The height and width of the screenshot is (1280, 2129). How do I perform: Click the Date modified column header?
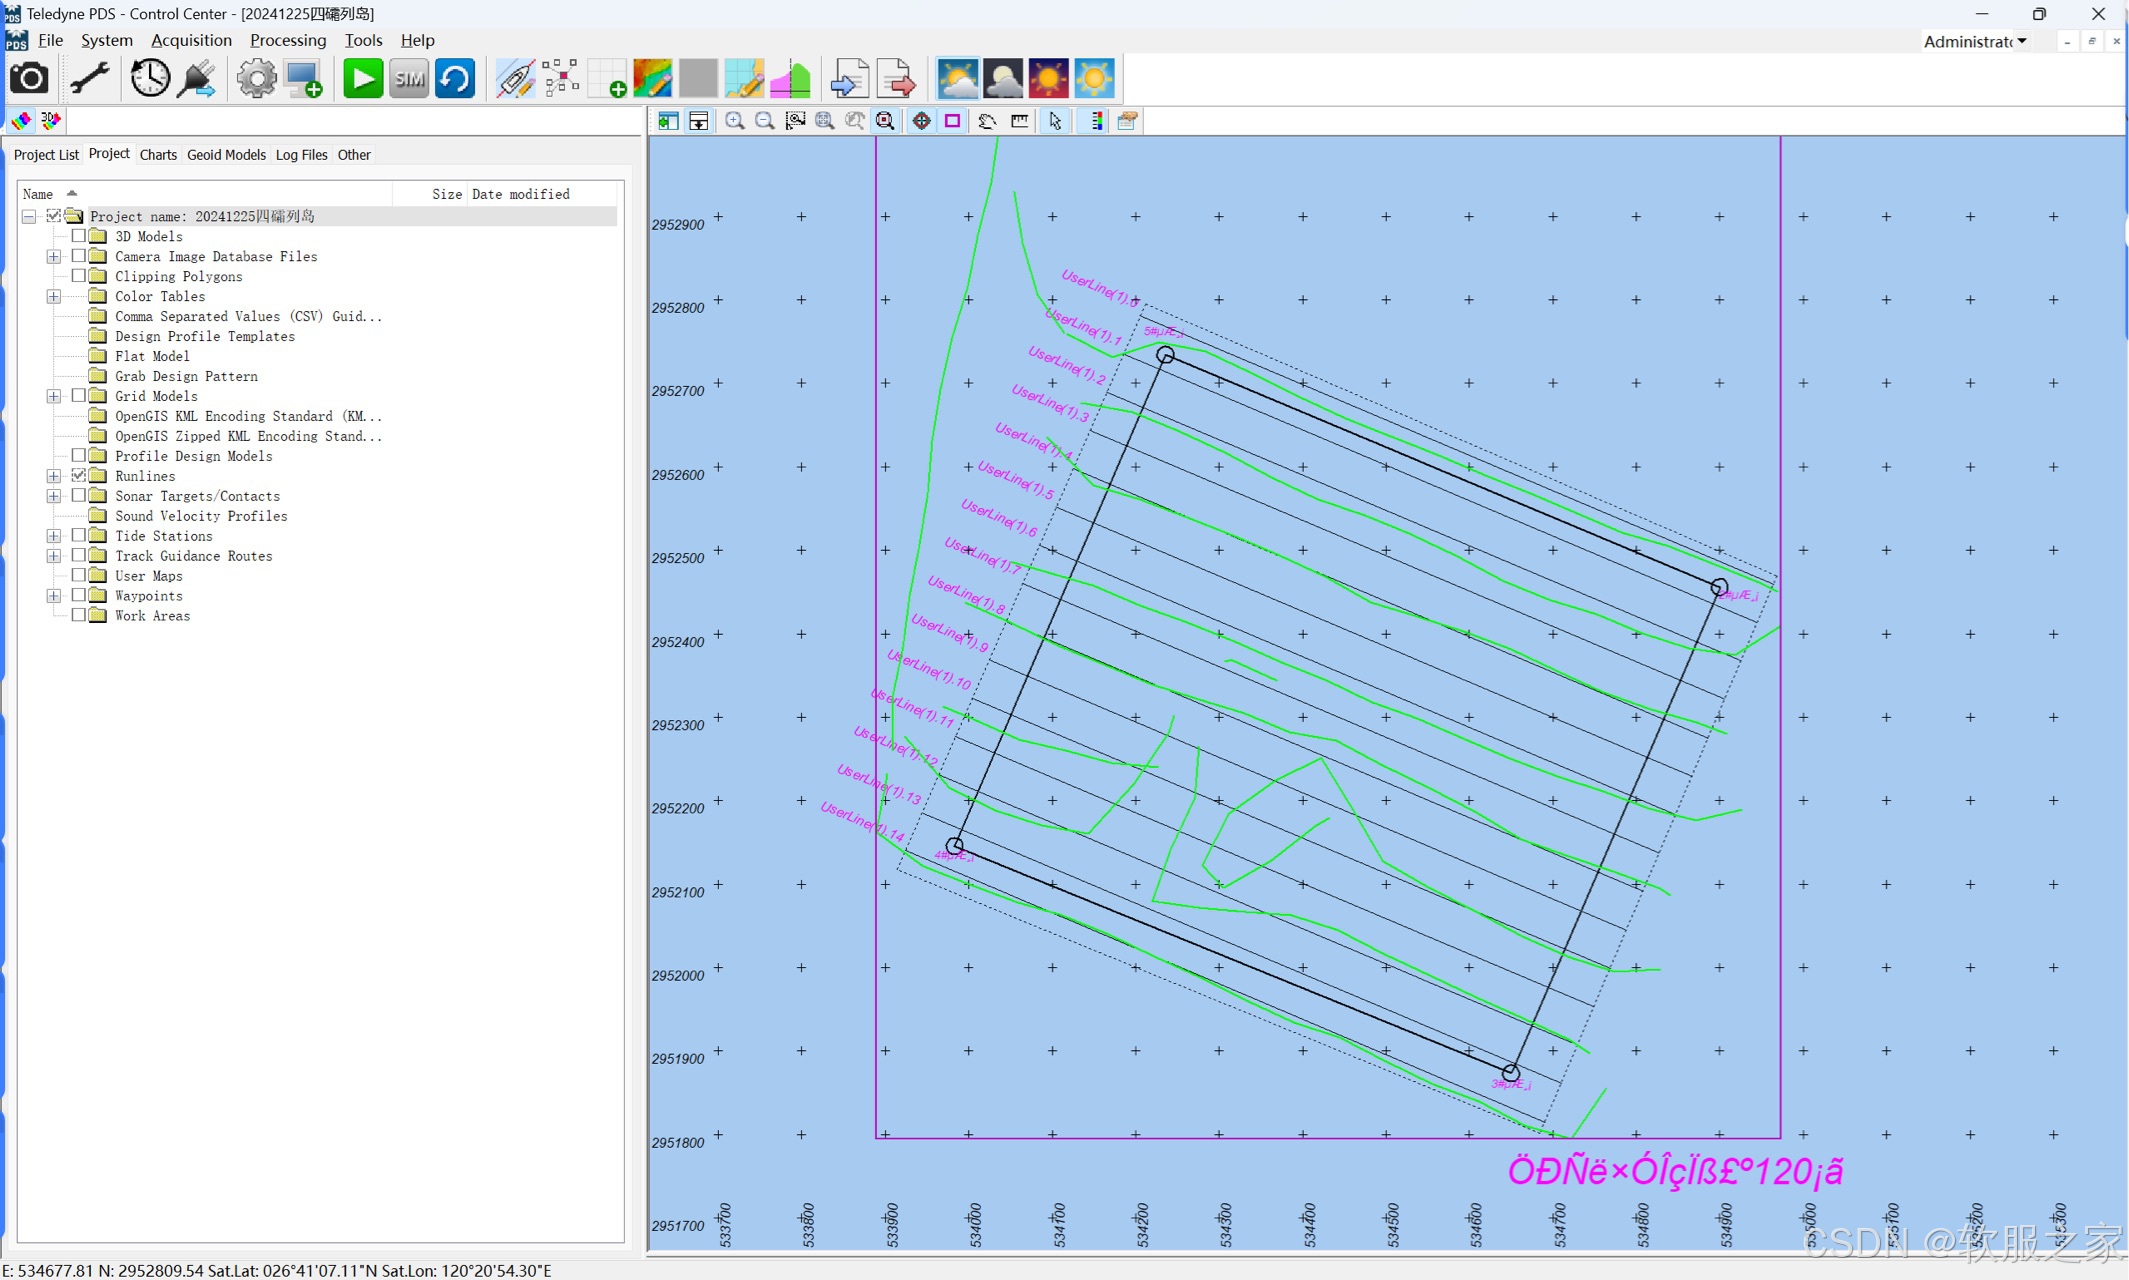520,193
